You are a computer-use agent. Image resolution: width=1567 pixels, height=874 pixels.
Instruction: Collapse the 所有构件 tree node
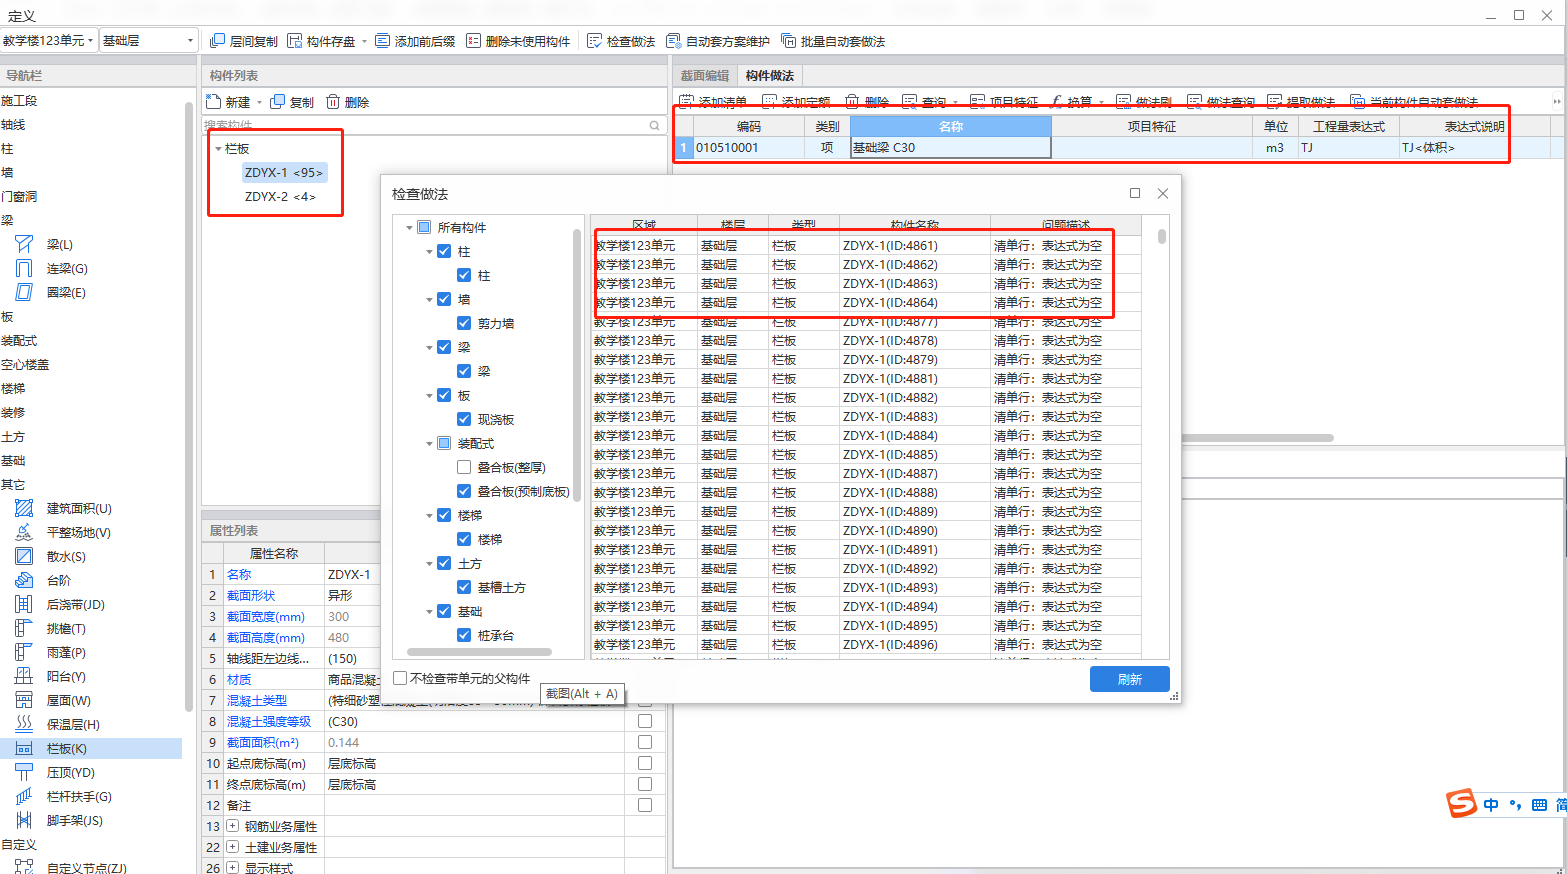click(409, 228)
